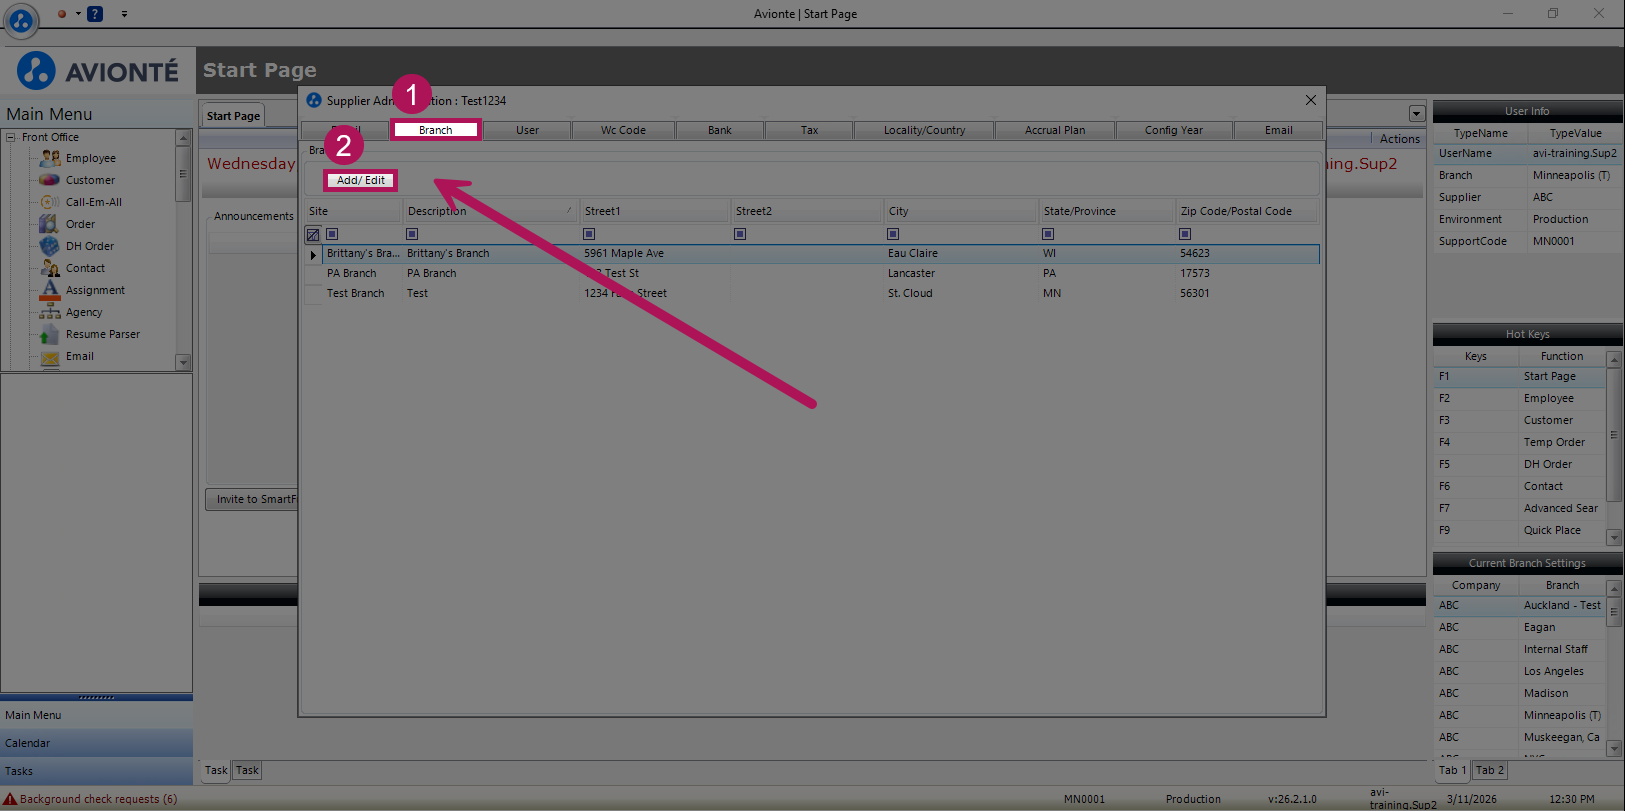
Task: Click the first Task tab at bottom
Action: 216,770
